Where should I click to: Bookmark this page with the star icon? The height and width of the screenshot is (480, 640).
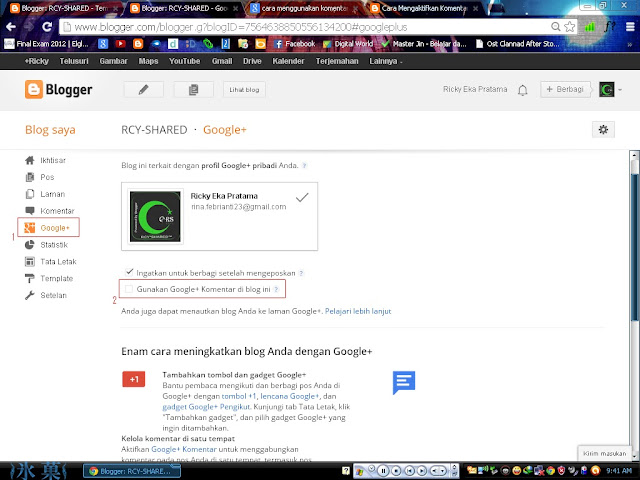[569, 27]
